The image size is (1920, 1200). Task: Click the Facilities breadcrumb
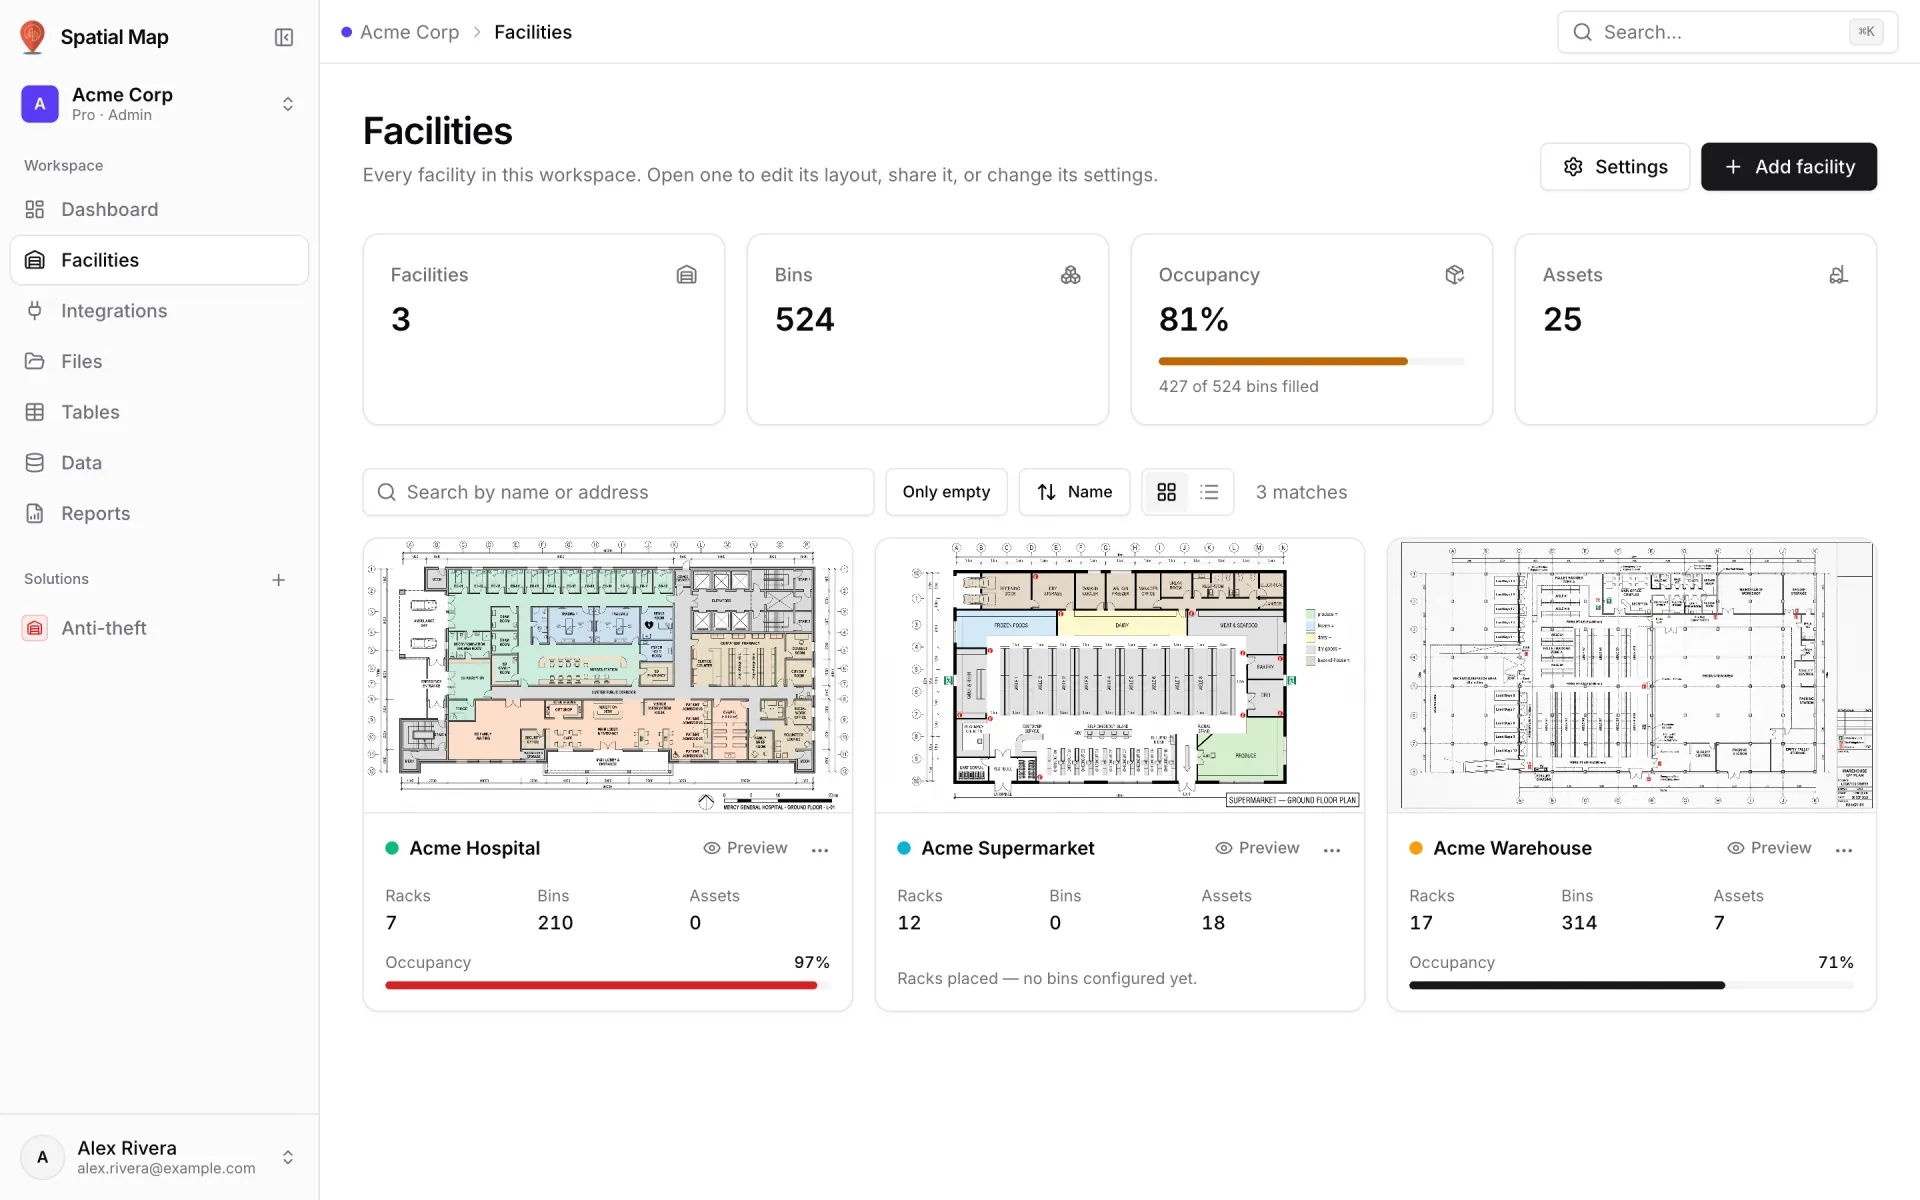tap(533, 32)
